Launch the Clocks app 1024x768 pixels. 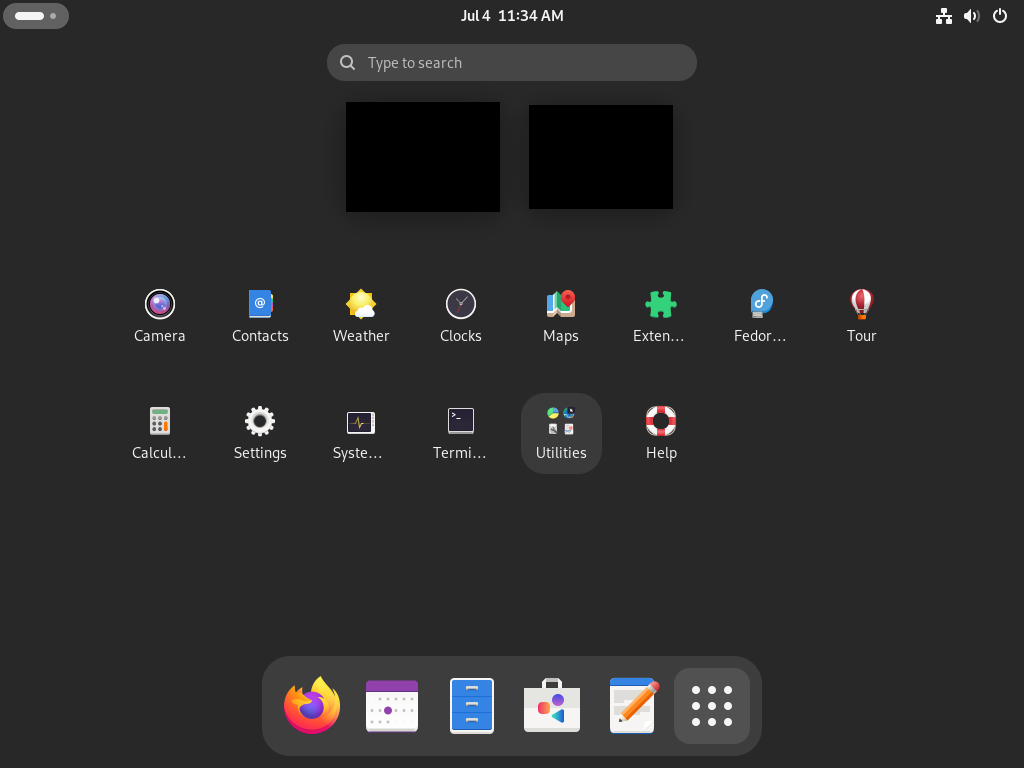point(460,316)
